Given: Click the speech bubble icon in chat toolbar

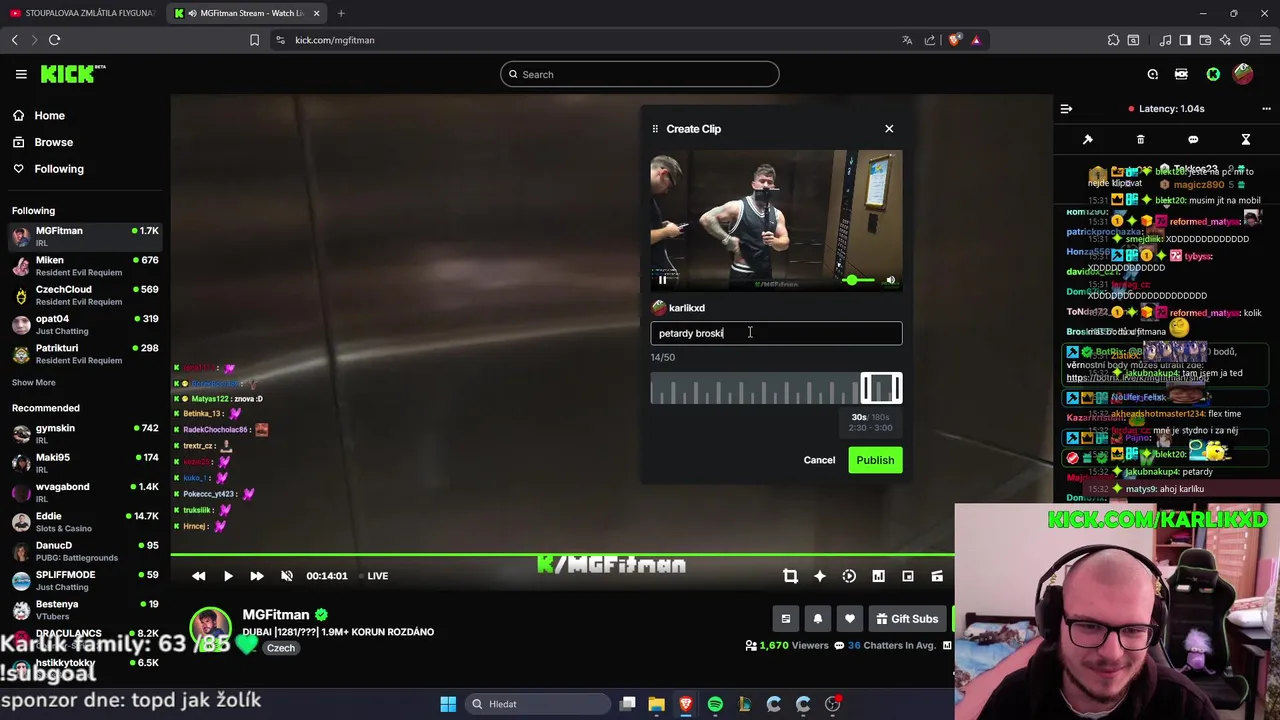Looking at the screenshot, I should (1193, 140).
